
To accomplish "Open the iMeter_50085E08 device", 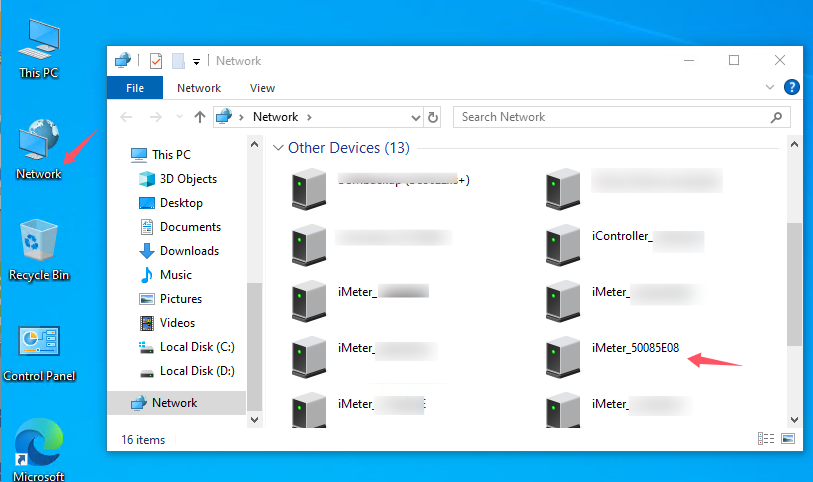I will pos(635,349).
